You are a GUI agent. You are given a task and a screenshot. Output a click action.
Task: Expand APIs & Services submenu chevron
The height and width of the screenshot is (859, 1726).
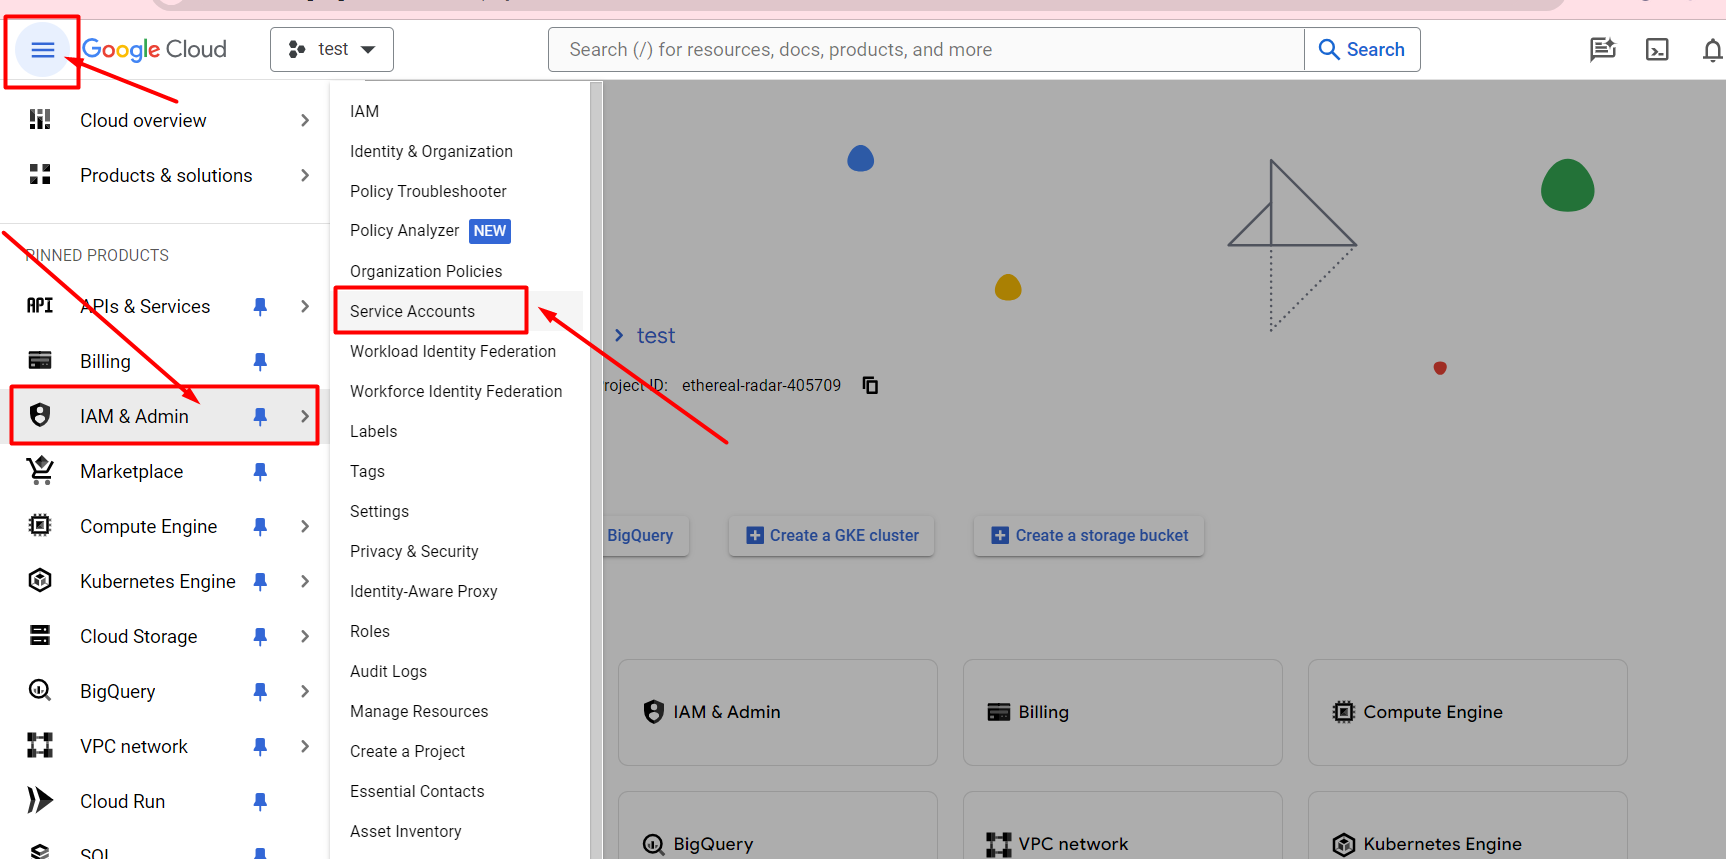coord(305,306)
